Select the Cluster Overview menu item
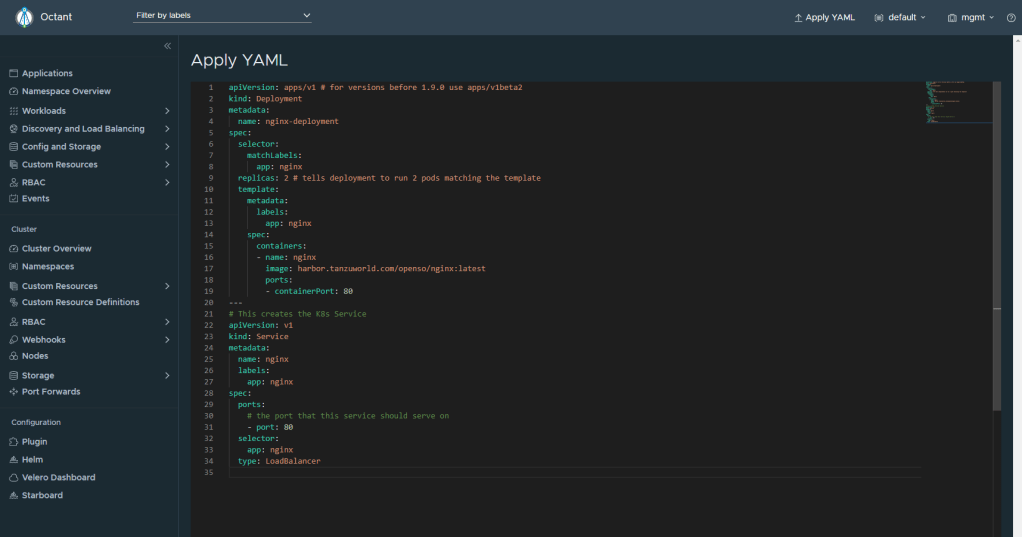Viewport: 1022px width, 537px height. [x=56, y=249]
